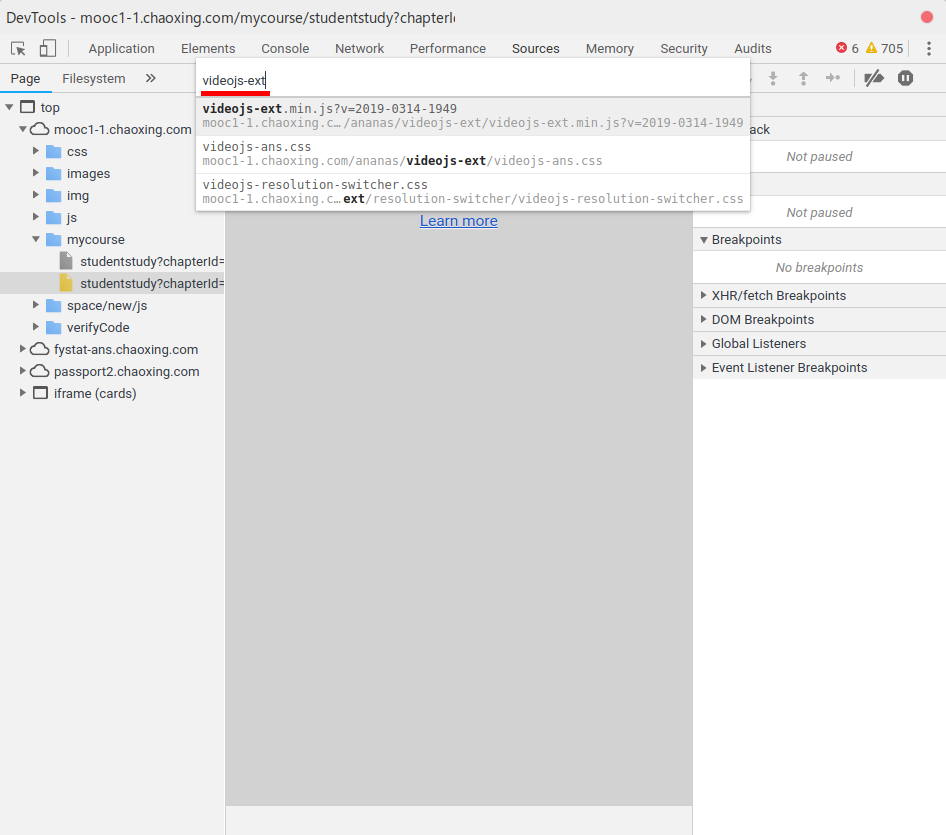This screenshot has width=946, height=835.
Task: Click the img folder icon
Action: (x=54, y=195)
